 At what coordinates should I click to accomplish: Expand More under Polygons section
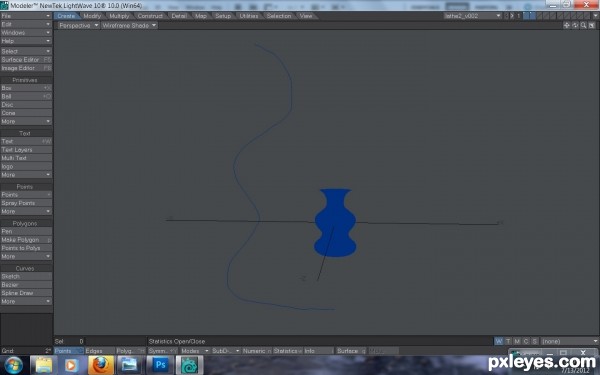(x=26, y=256)
